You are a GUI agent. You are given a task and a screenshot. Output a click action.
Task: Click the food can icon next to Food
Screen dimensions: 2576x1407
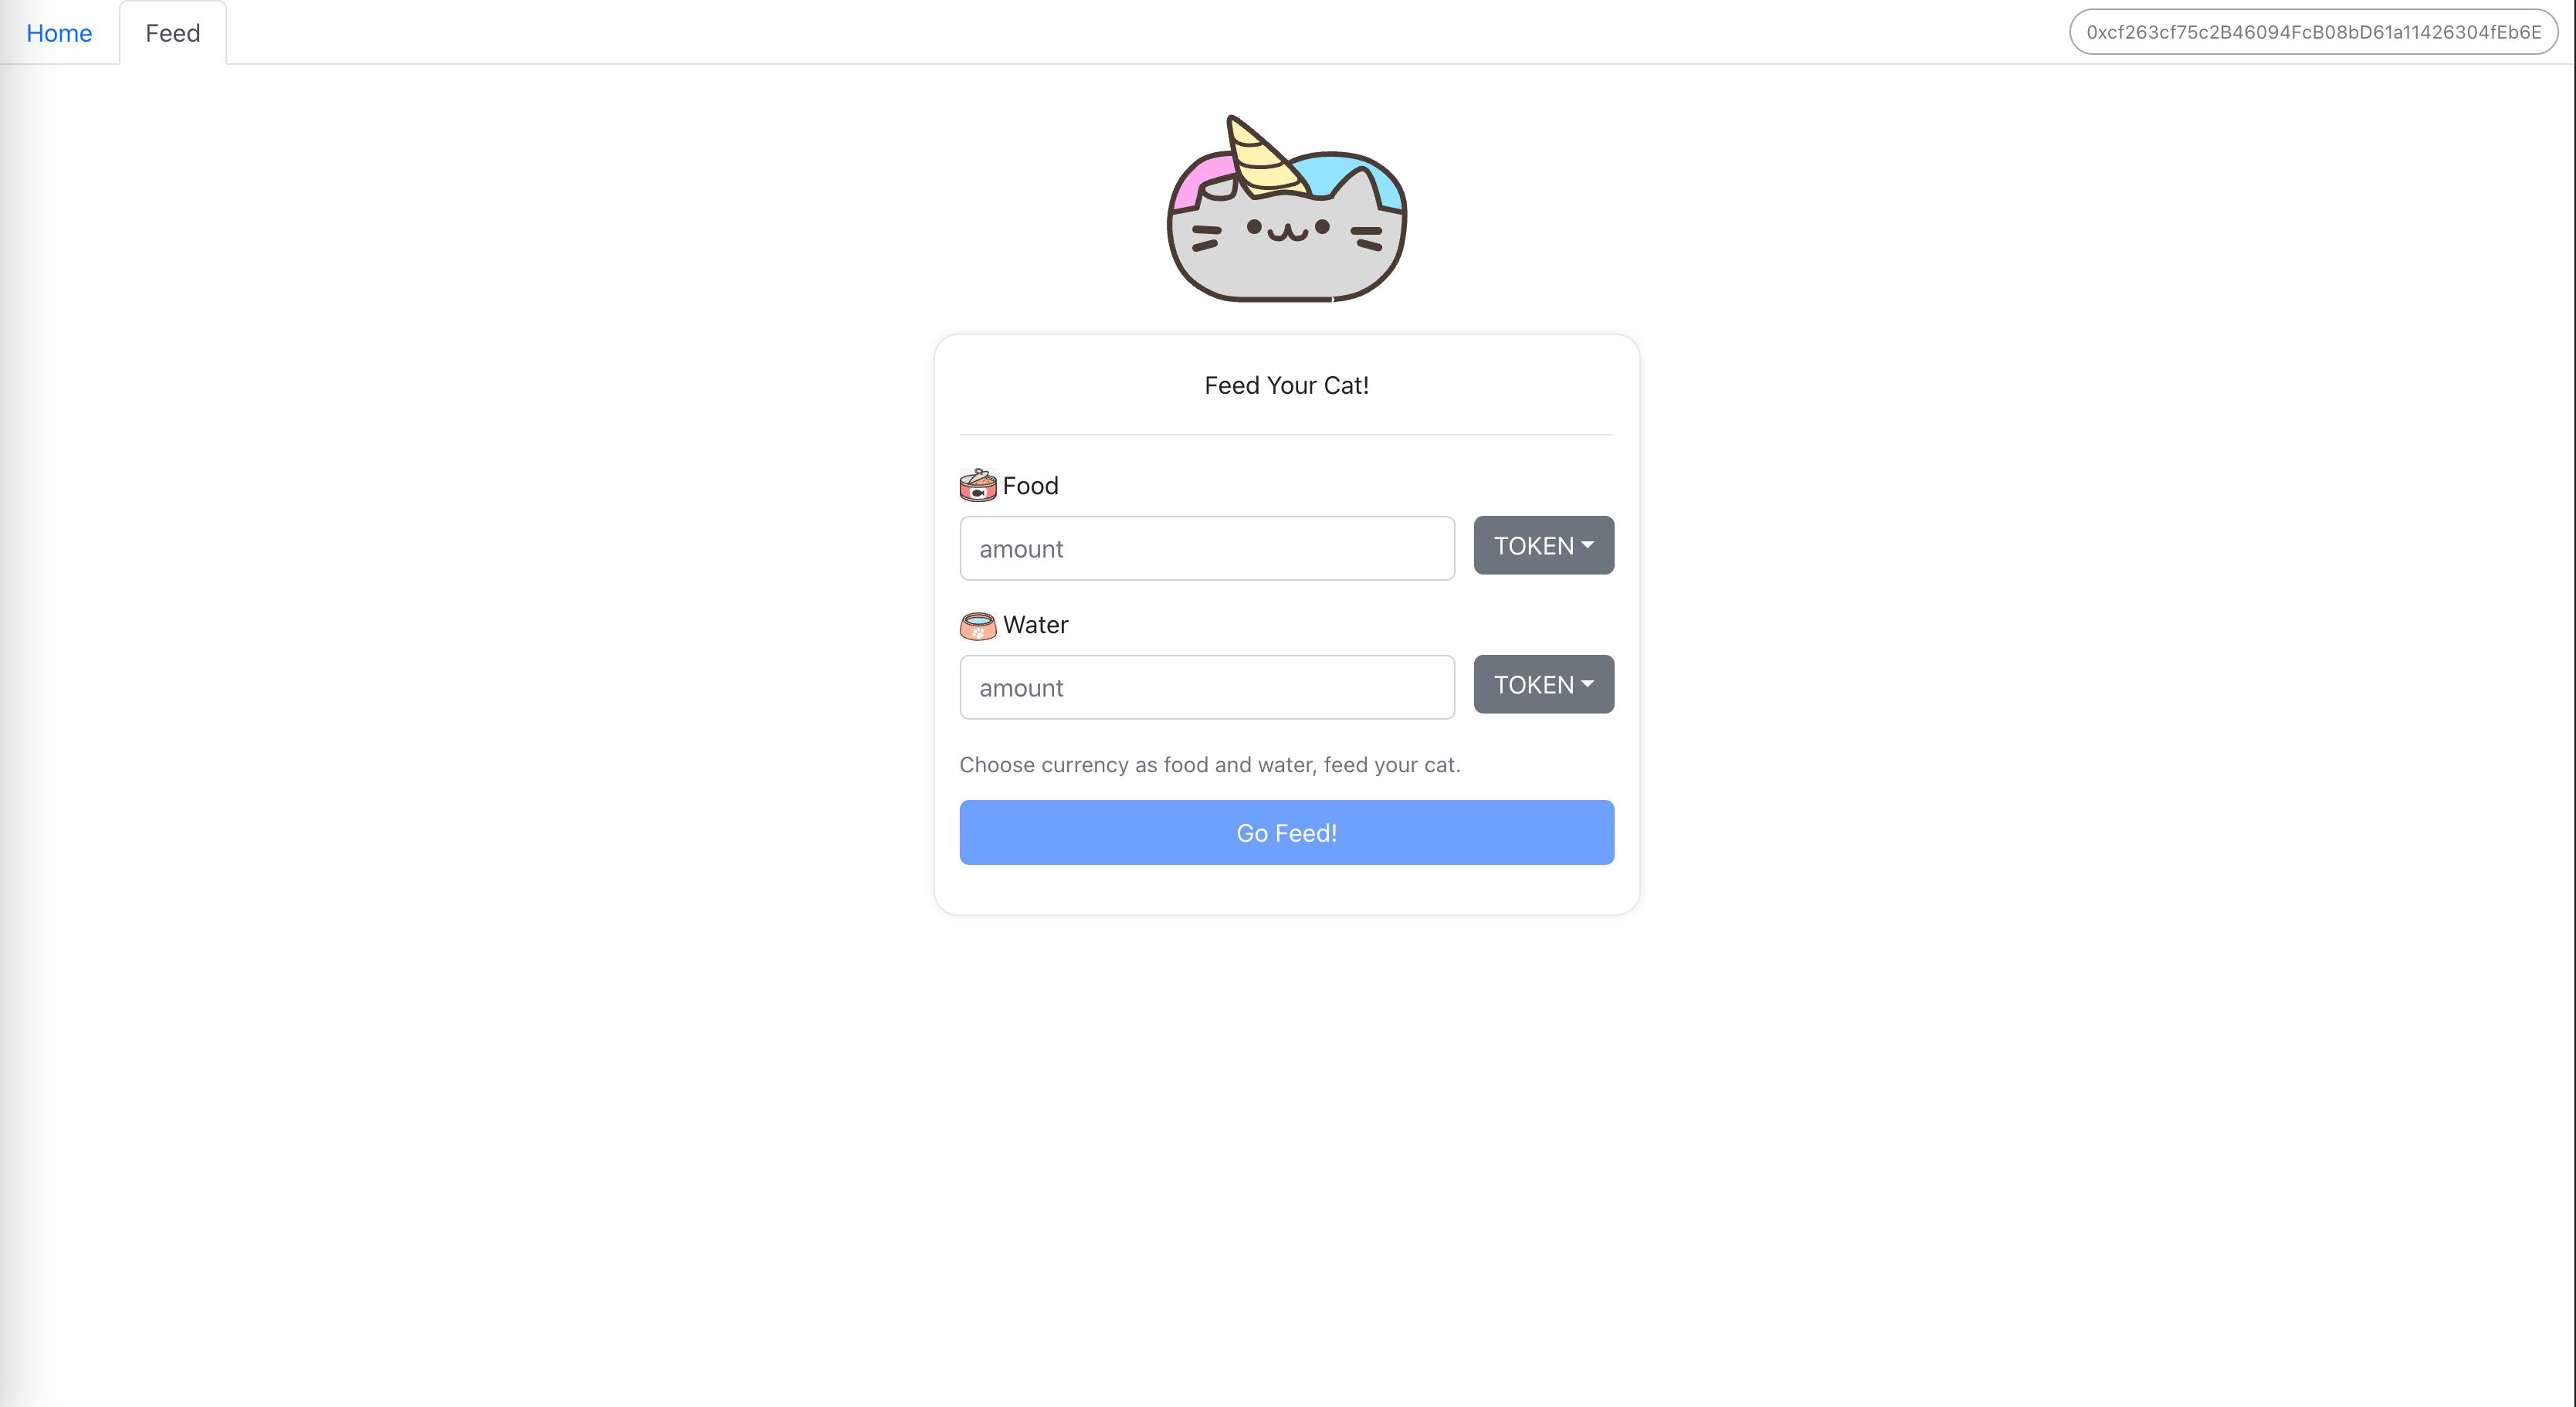click(977, 485)
